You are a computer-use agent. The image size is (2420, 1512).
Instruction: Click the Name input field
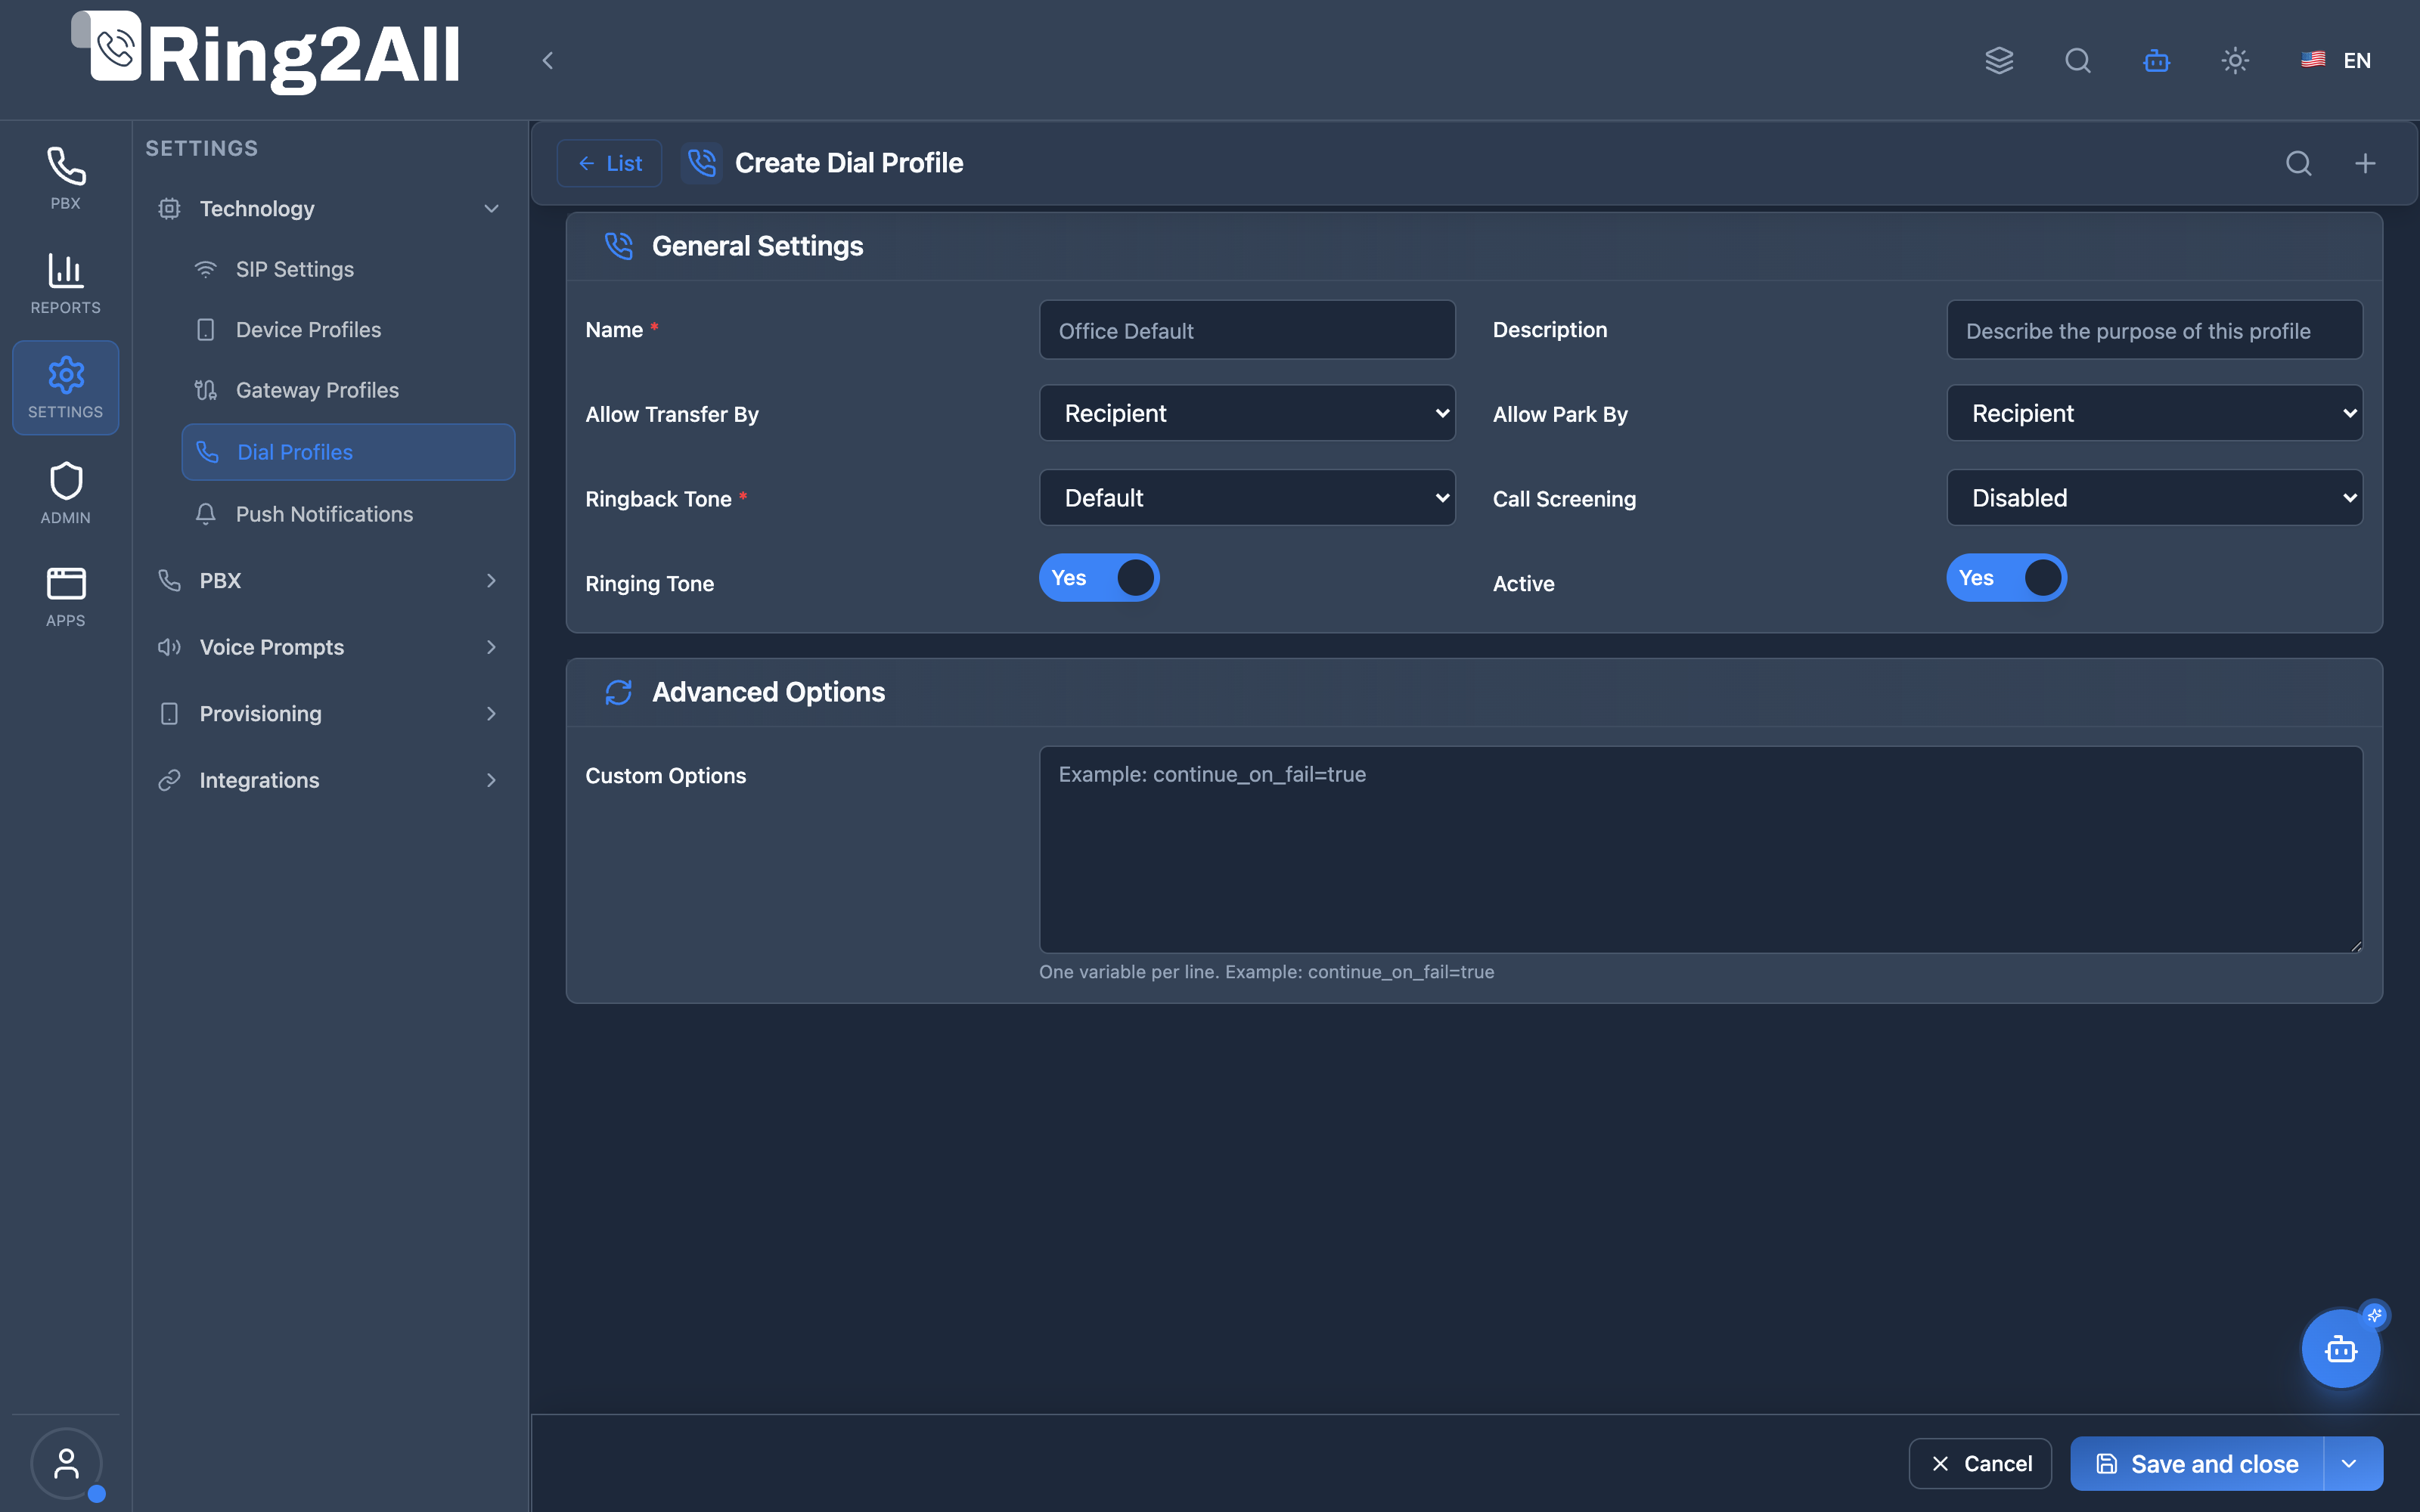tap(1247, 330)
